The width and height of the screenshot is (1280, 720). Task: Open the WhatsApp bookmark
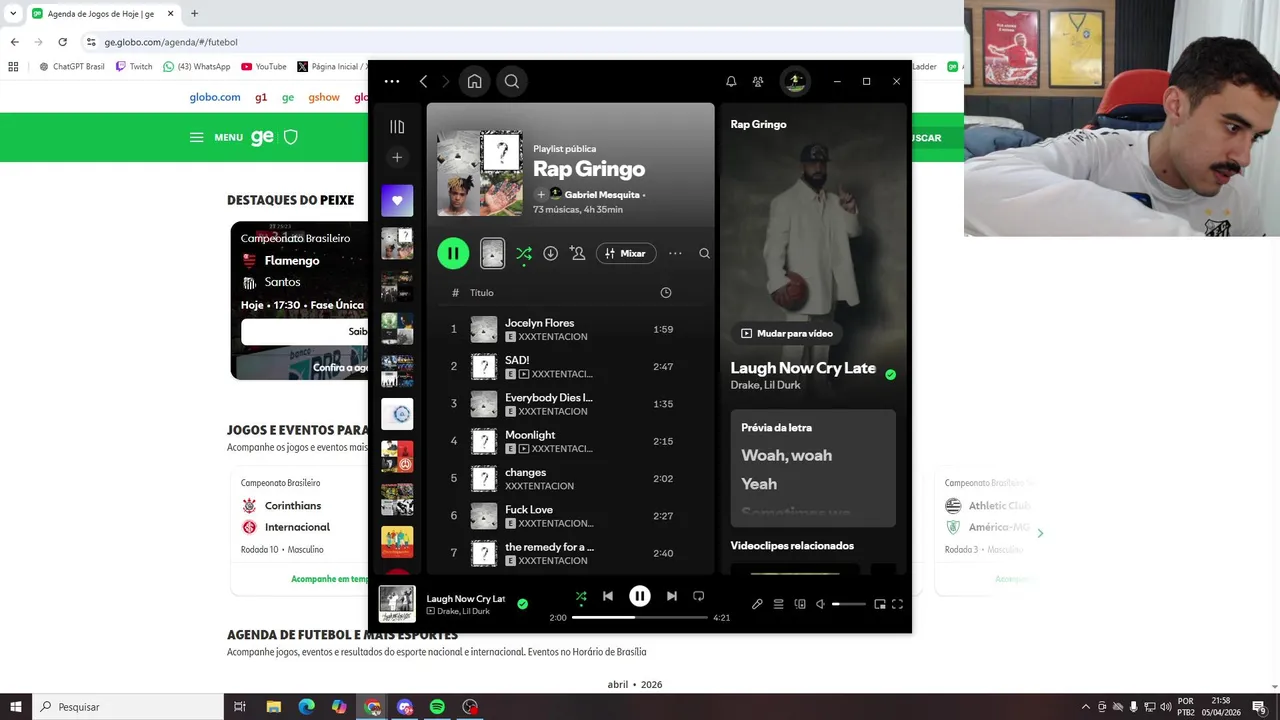pos(197,67)
